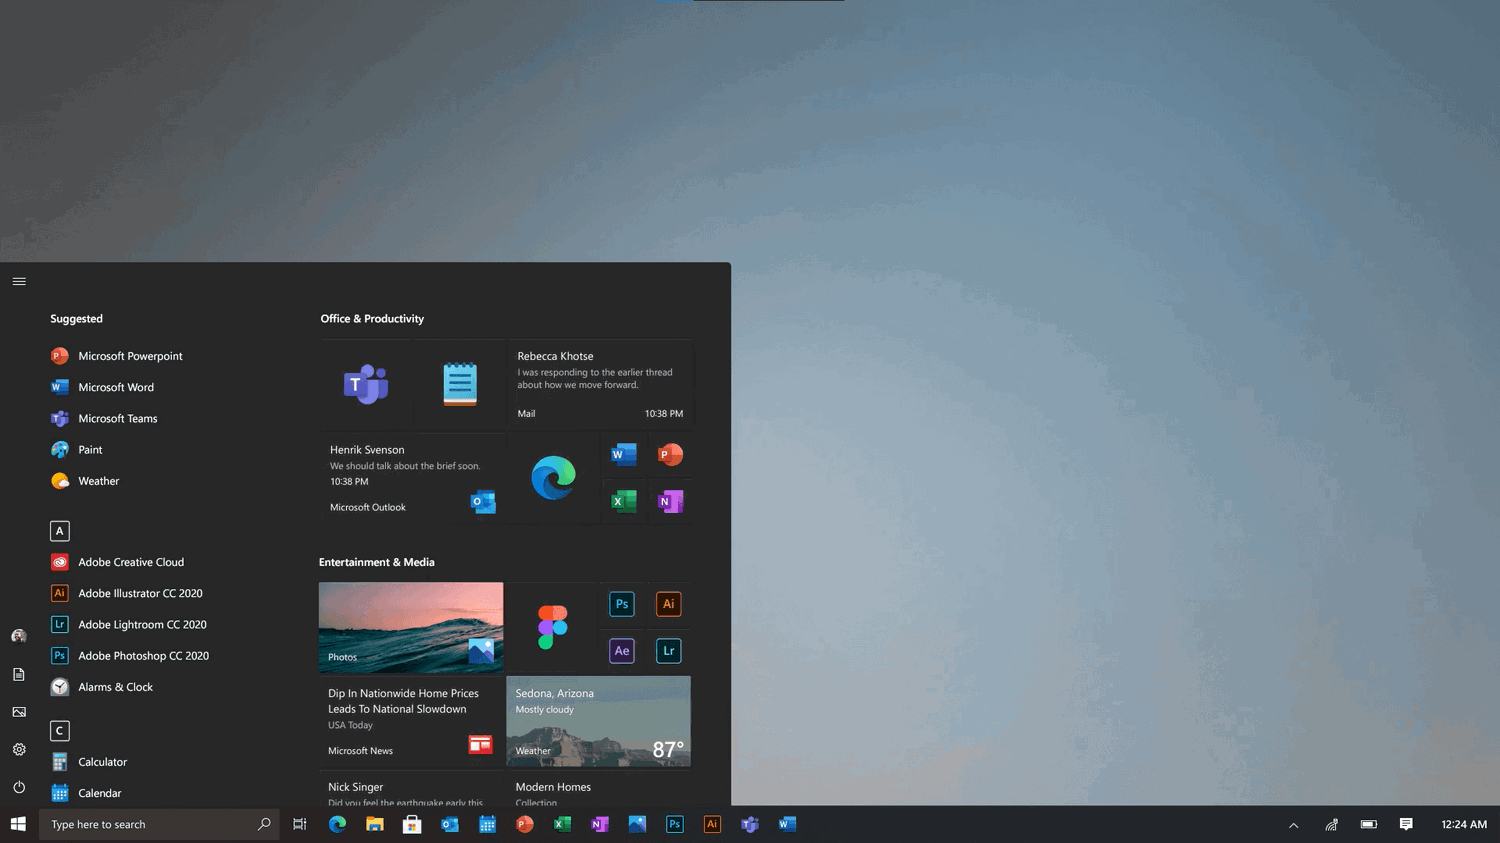Image resolution: width=1500 pixels, height=843 pixels.
Task: Switch to Illustrator on the taskbar
Action: click(712, 824)
